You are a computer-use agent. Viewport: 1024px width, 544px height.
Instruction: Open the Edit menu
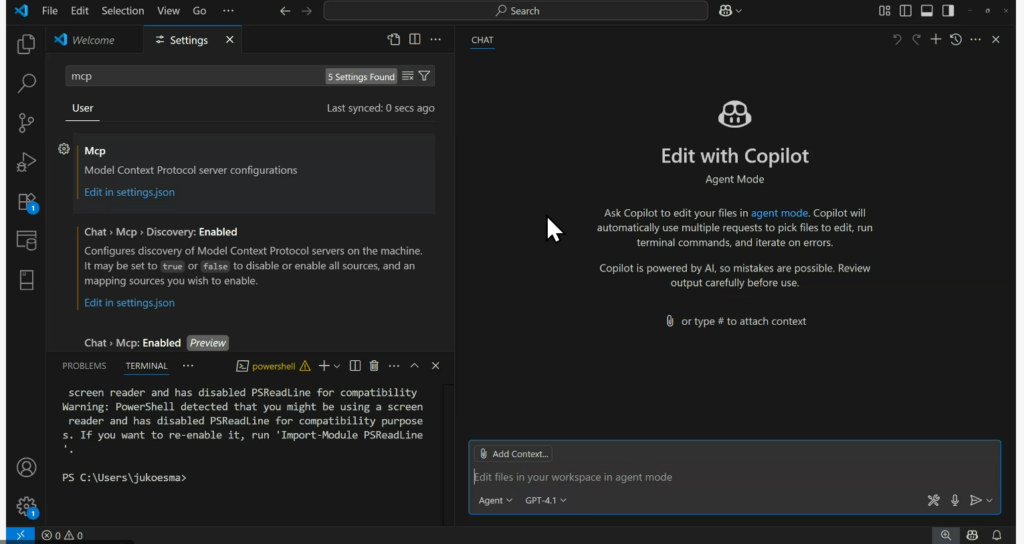tap(80, 10)
